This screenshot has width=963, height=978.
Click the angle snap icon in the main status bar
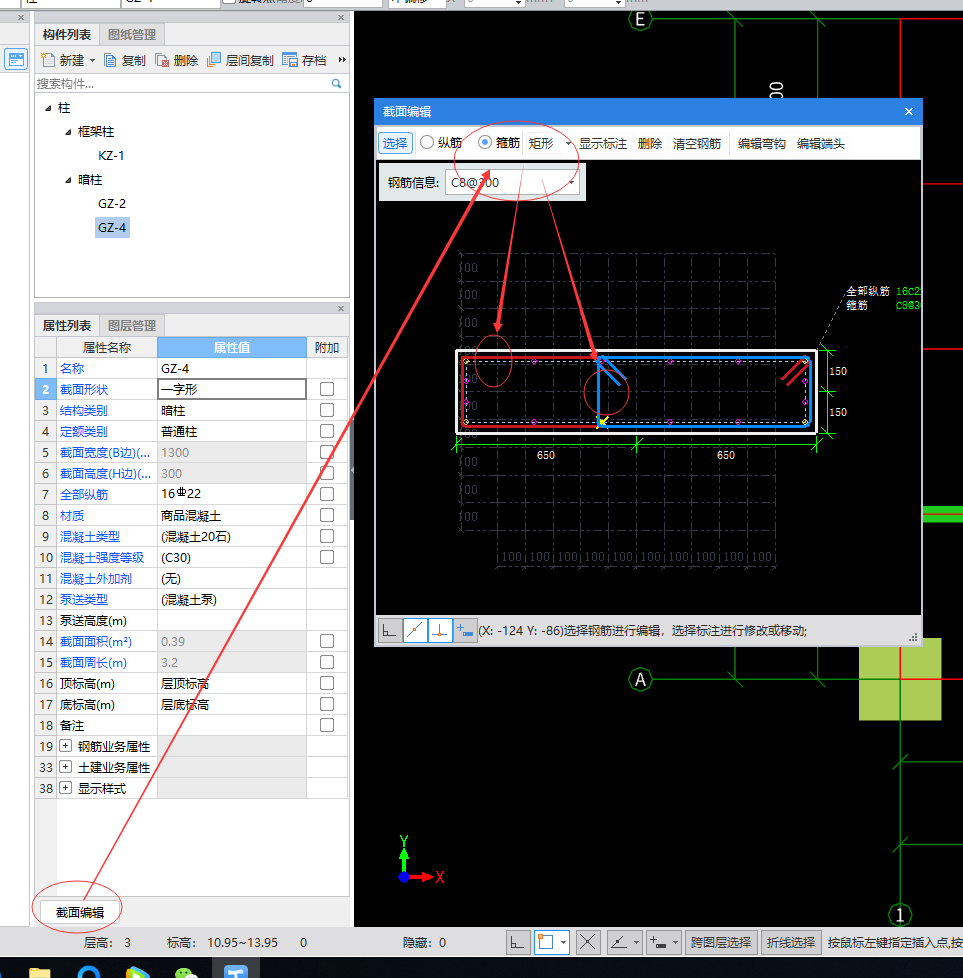(619, 942)
